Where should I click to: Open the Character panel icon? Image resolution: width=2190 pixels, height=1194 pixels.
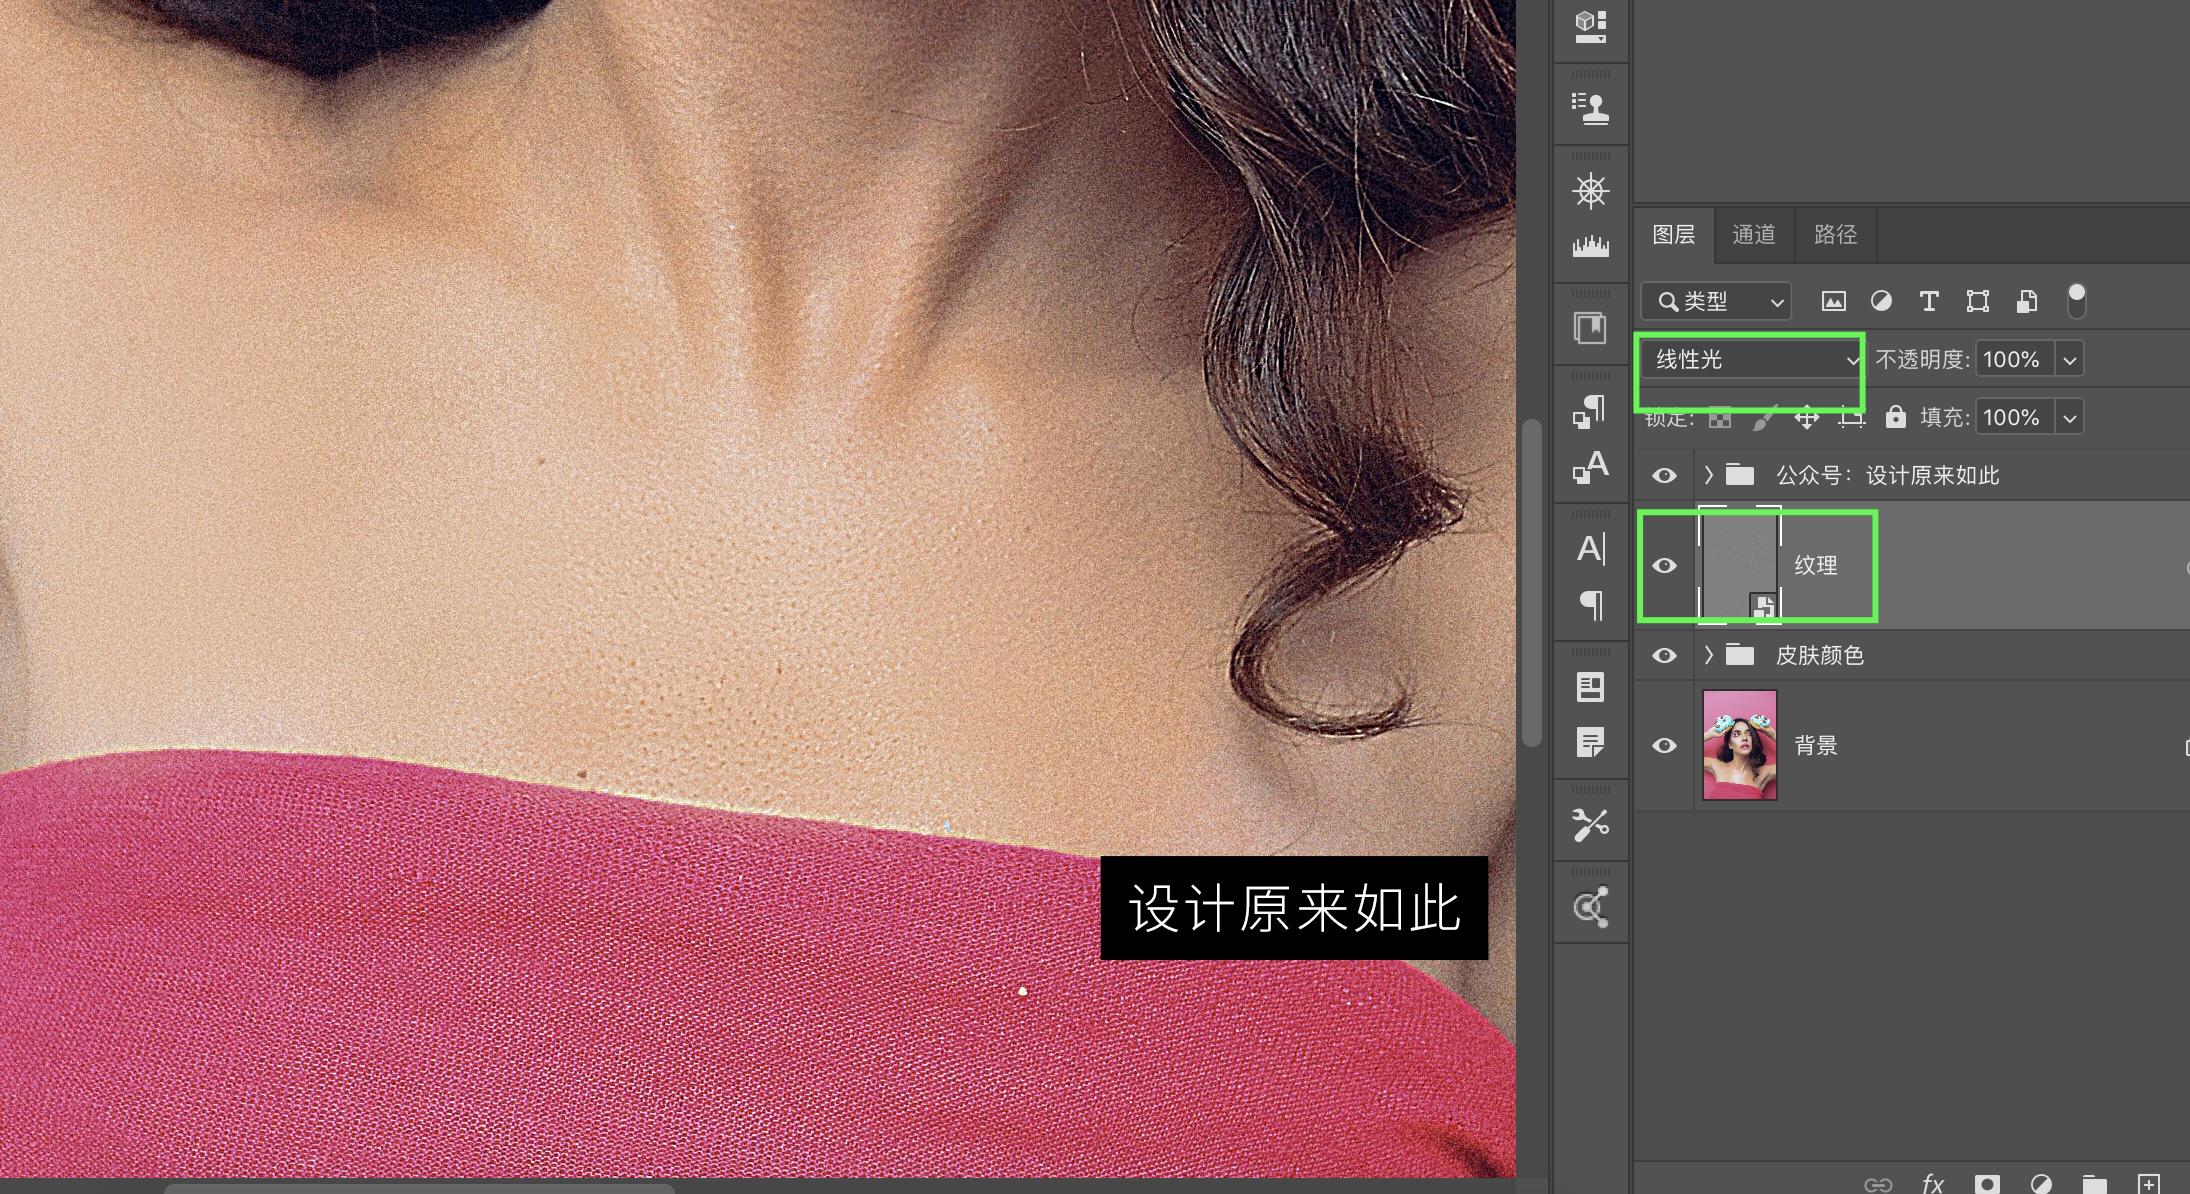pos(1590,548)
